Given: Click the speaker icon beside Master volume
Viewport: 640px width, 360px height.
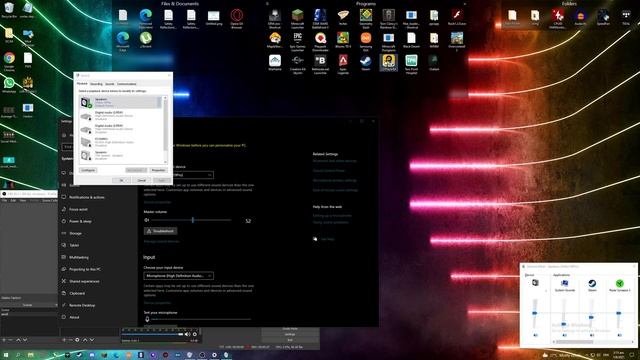Looking at the screenshot, I should coord(147,220).
